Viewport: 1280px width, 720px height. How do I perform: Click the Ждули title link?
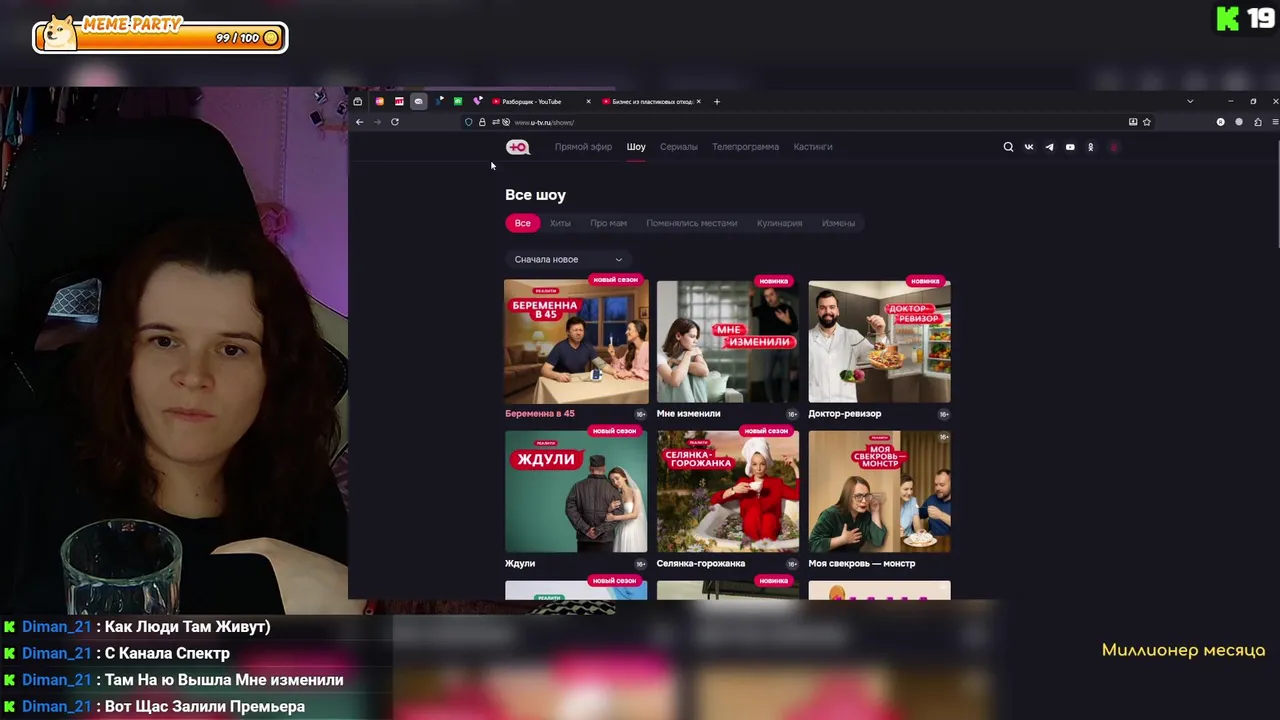click(x=520, y=563)
